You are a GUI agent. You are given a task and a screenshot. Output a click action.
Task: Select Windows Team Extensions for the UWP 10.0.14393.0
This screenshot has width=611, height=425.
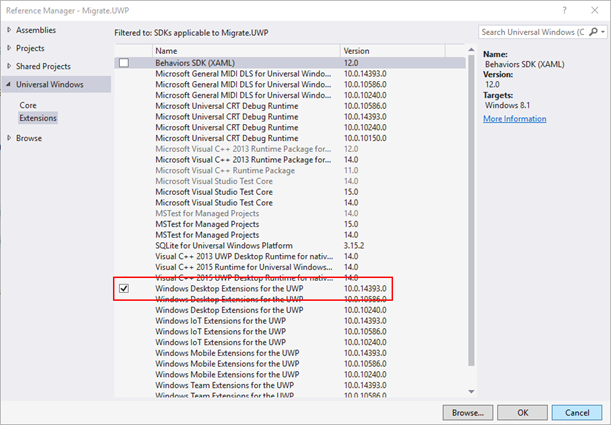point(290,385)
